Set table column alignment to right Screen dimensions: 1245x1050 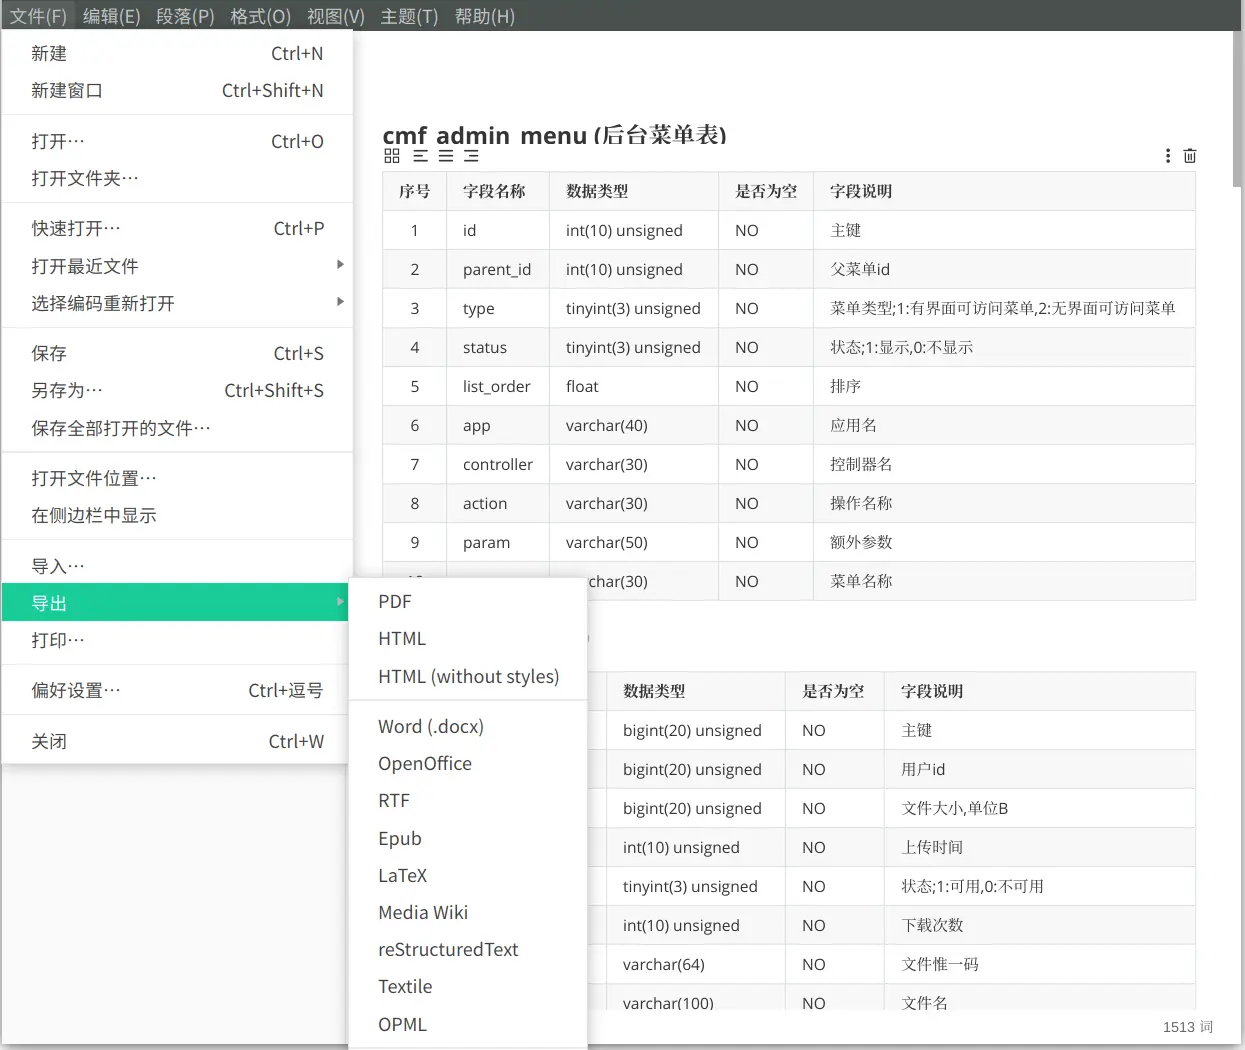[x=471, y=155]
